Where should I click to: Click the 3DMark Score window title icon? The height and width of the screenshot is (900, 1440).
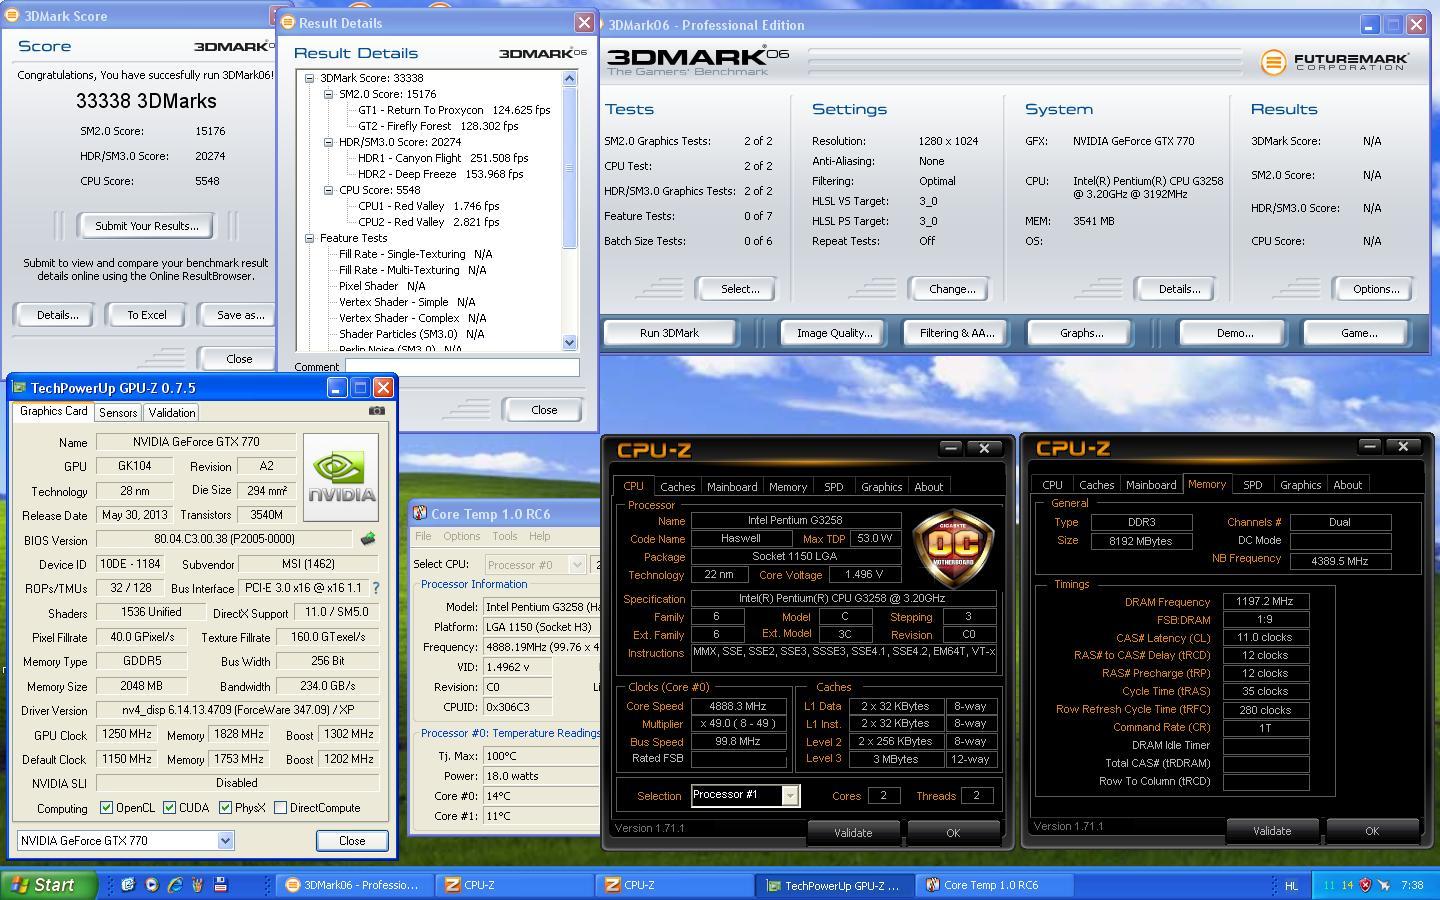coord(12,16)
